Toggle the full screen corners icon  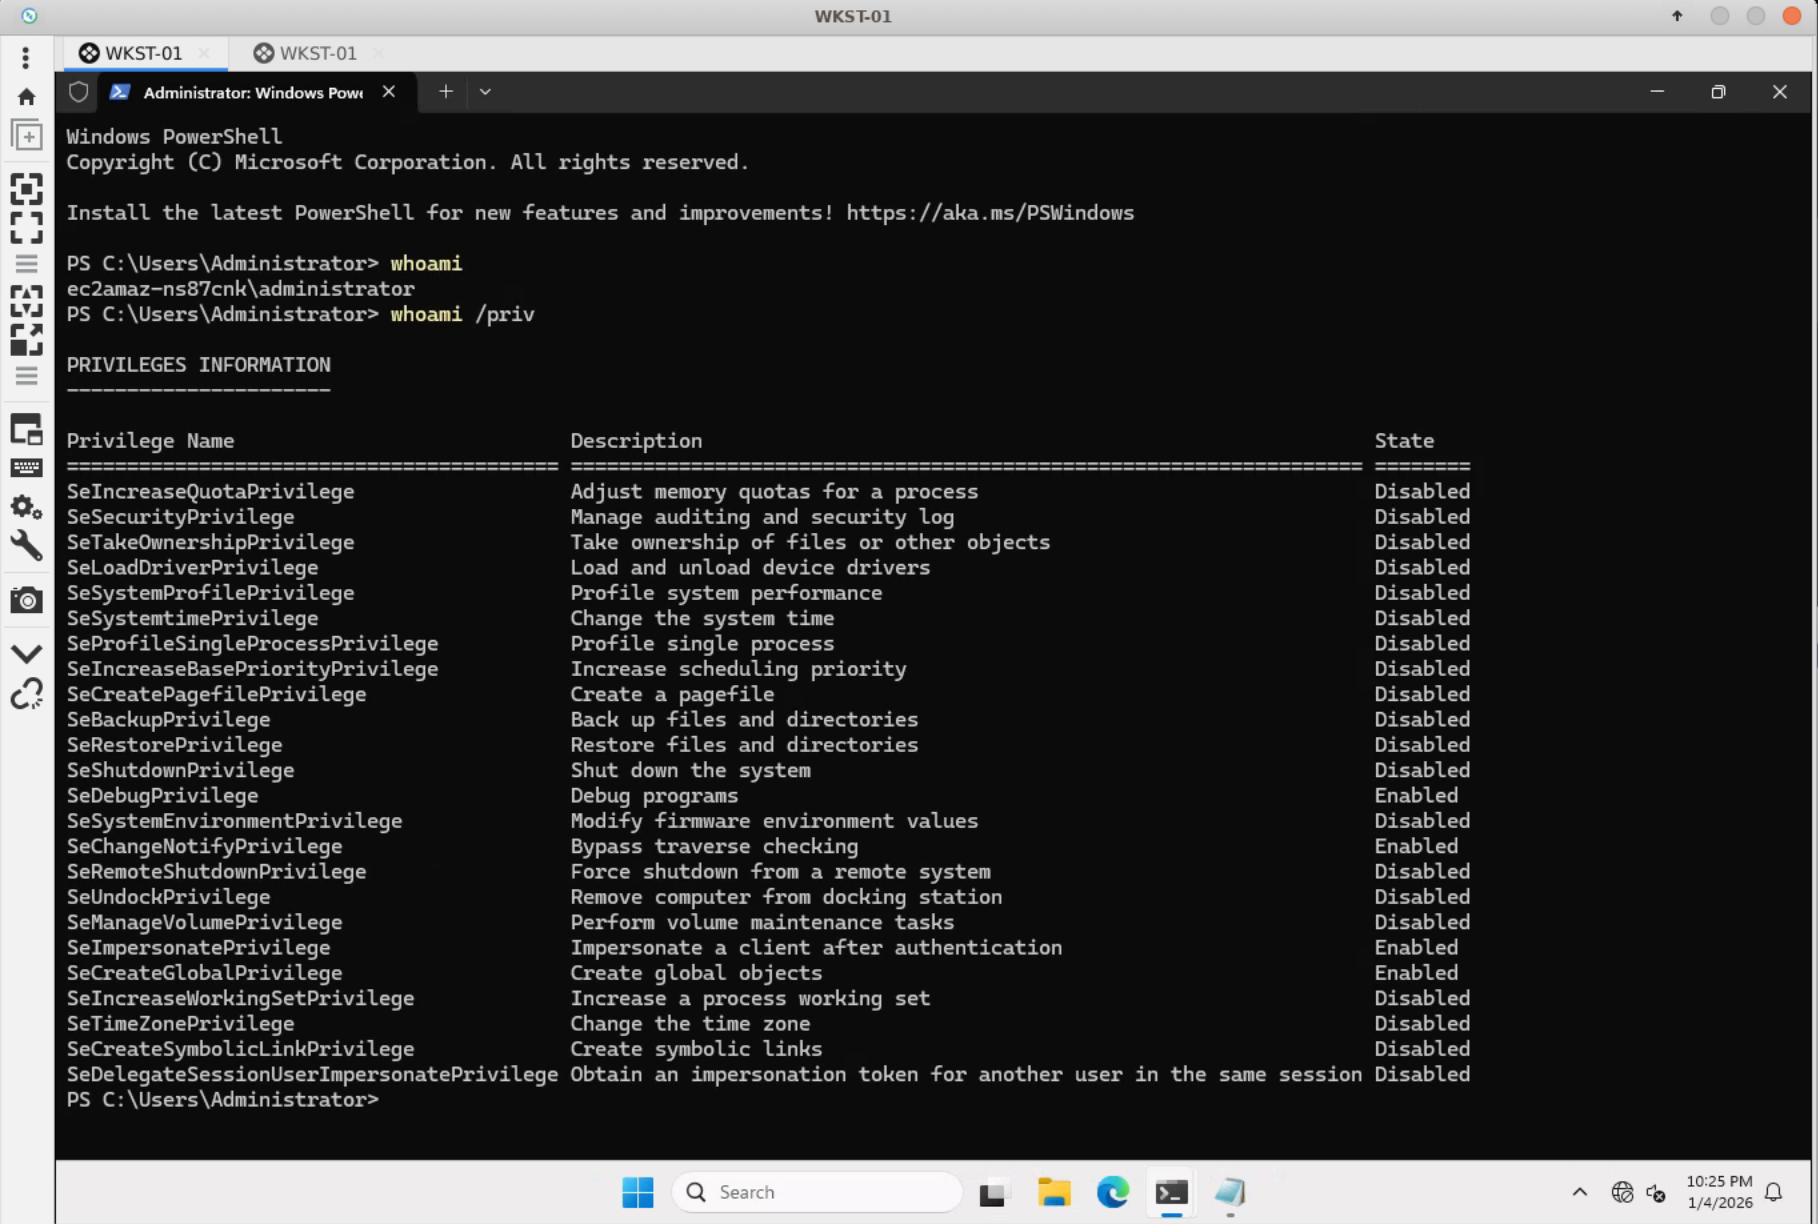pos(27,228)
